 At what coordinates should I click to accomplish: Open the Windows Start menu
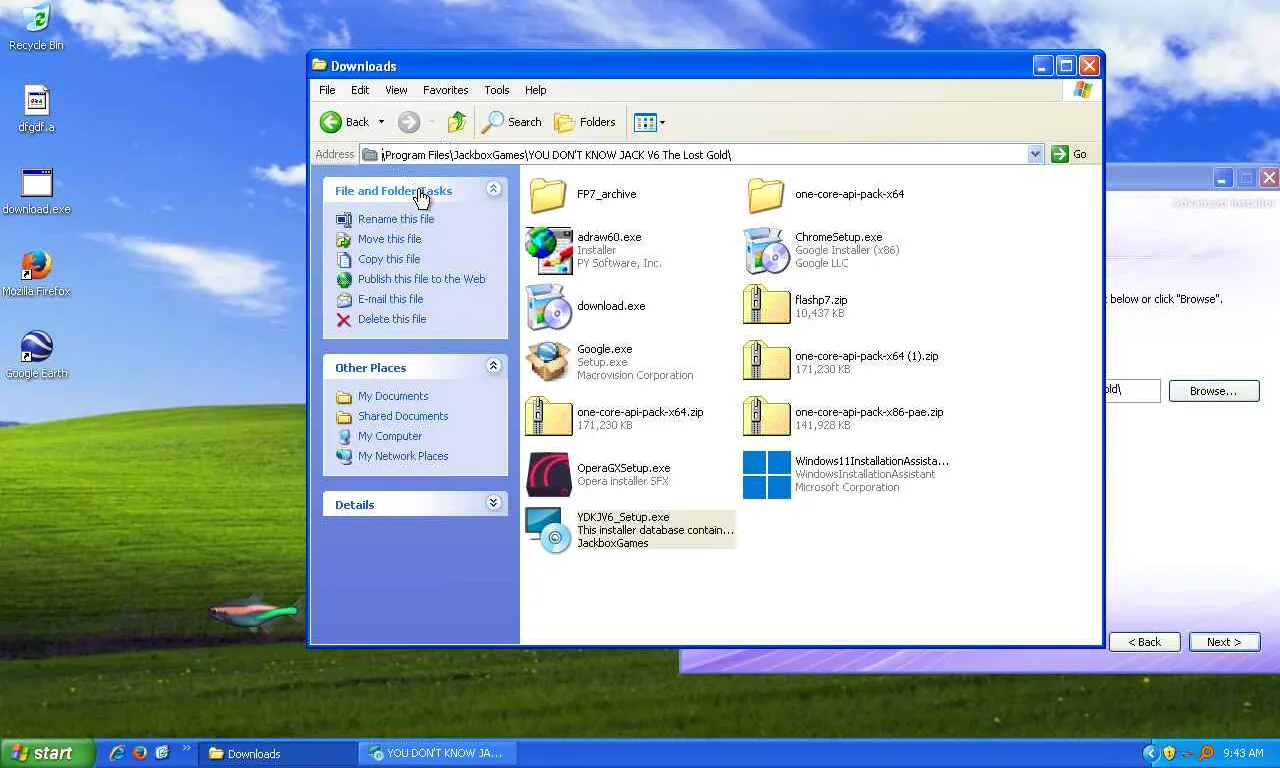(47, 753)
